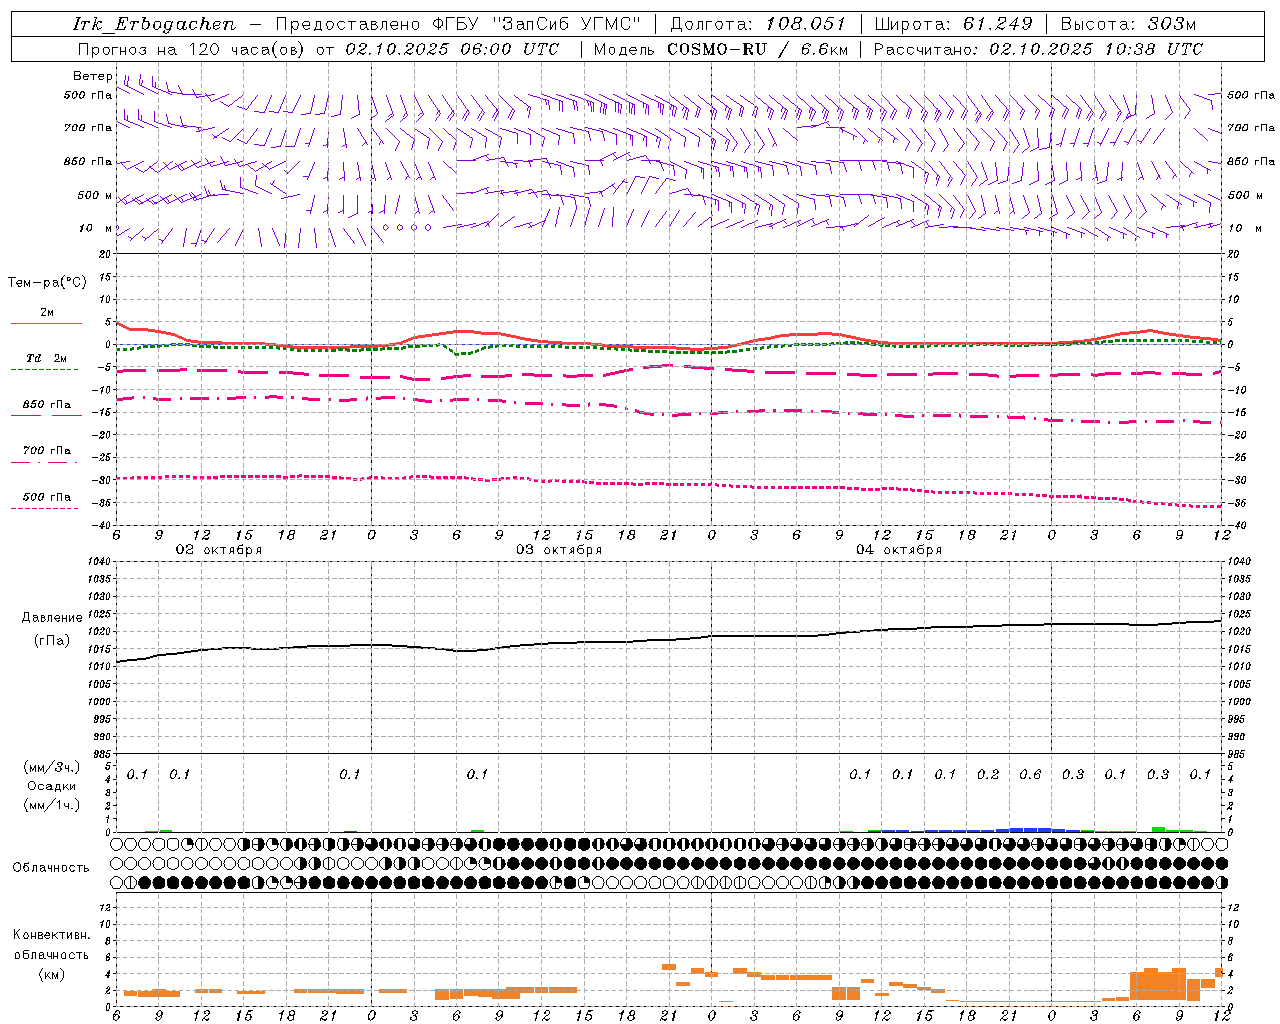Click the station title Irk_Erbogachen
Viewport: 1280px width, 1024px height.
[x=154, y=24]
